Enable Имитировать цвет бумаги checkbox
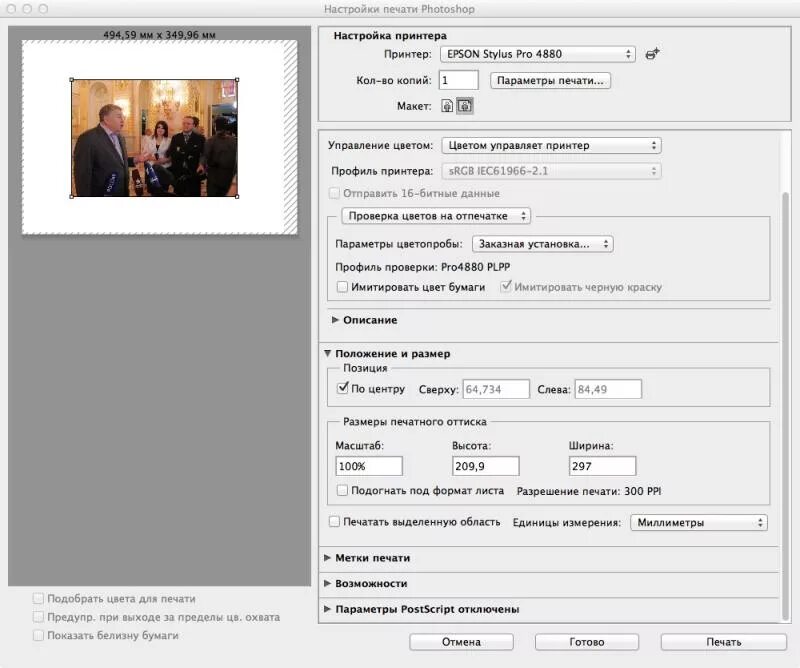 click(342, 287)
